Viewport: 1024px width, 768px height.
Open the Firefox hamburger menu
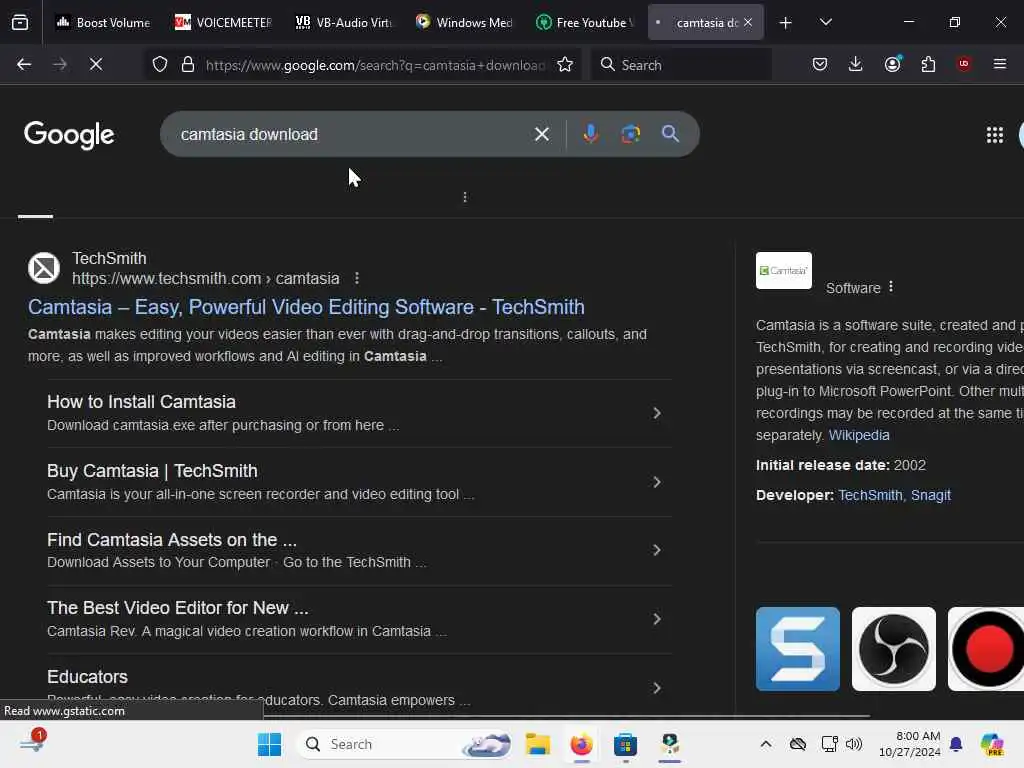[x=1000, y=64]
